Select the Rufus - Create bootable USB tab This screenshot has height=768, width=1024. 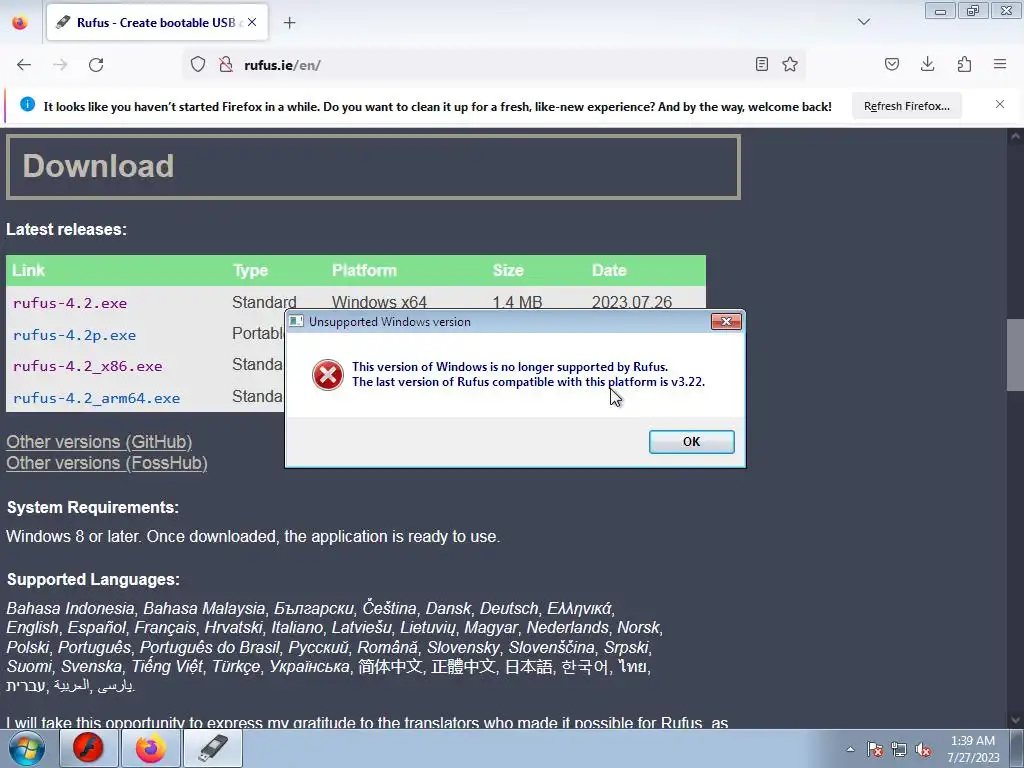point(157,23)
